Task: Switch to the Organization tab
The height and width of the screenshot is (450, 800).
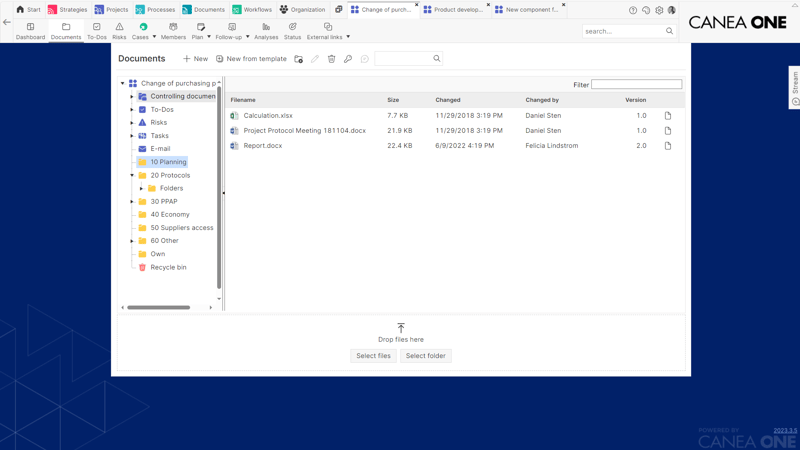Action: (303, 9)
